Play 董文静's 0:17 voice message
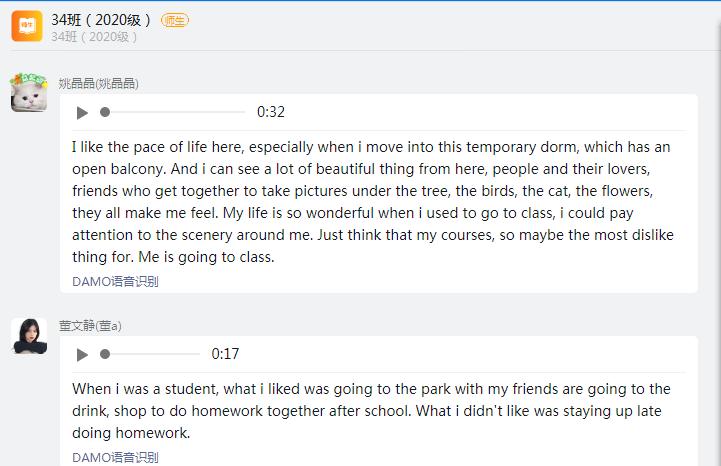Viewport: 721px width, 466px height. [82, 354]
